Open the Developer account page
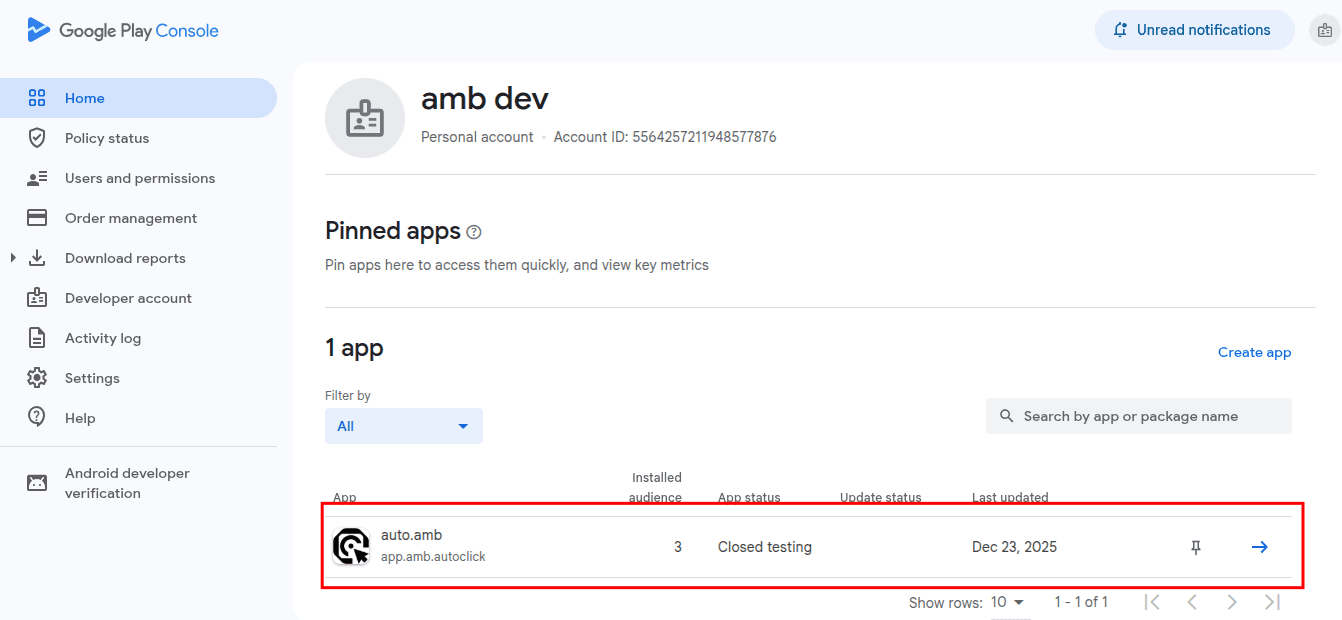Screen dimensions: 1342x620 coord(128,298)
